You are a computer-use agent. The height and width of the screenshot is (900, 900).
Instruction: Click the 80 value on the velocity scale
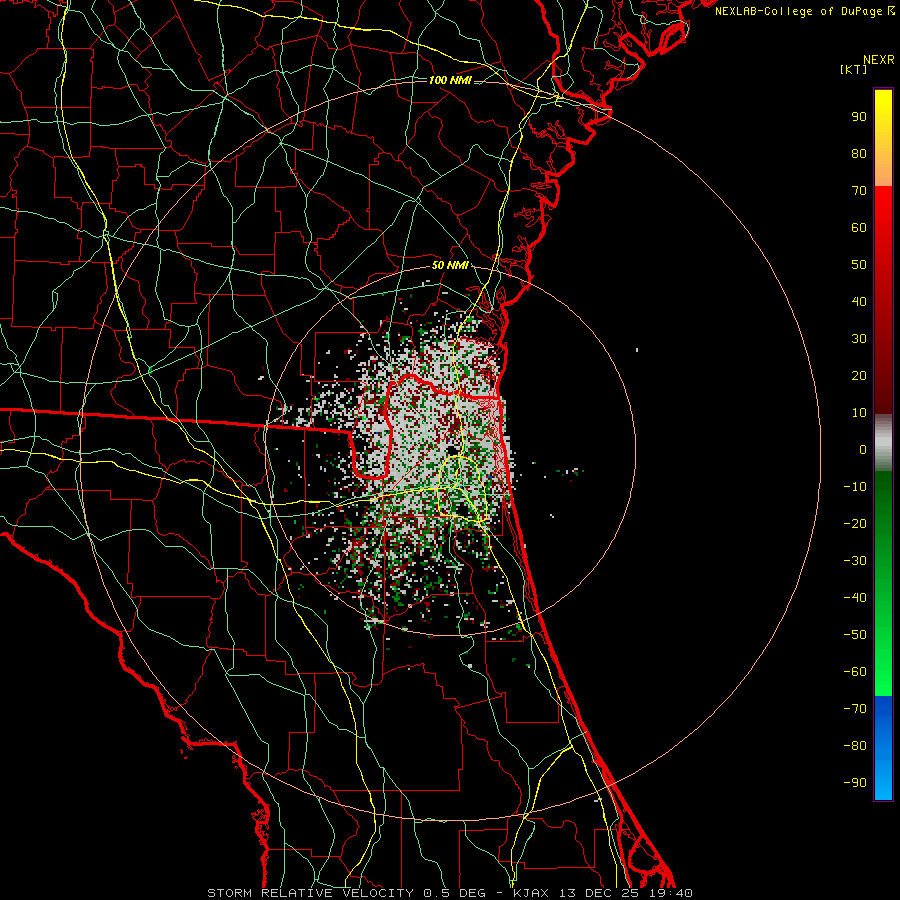pos(859,153)
